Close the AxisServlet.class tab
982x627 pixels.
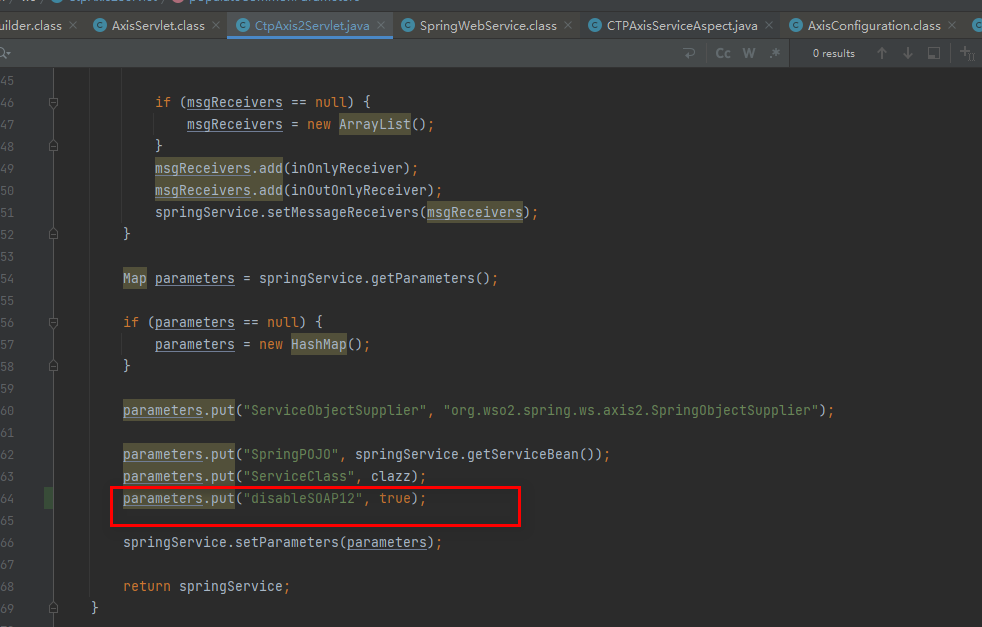pyautogui.click(x=216, y=25)
